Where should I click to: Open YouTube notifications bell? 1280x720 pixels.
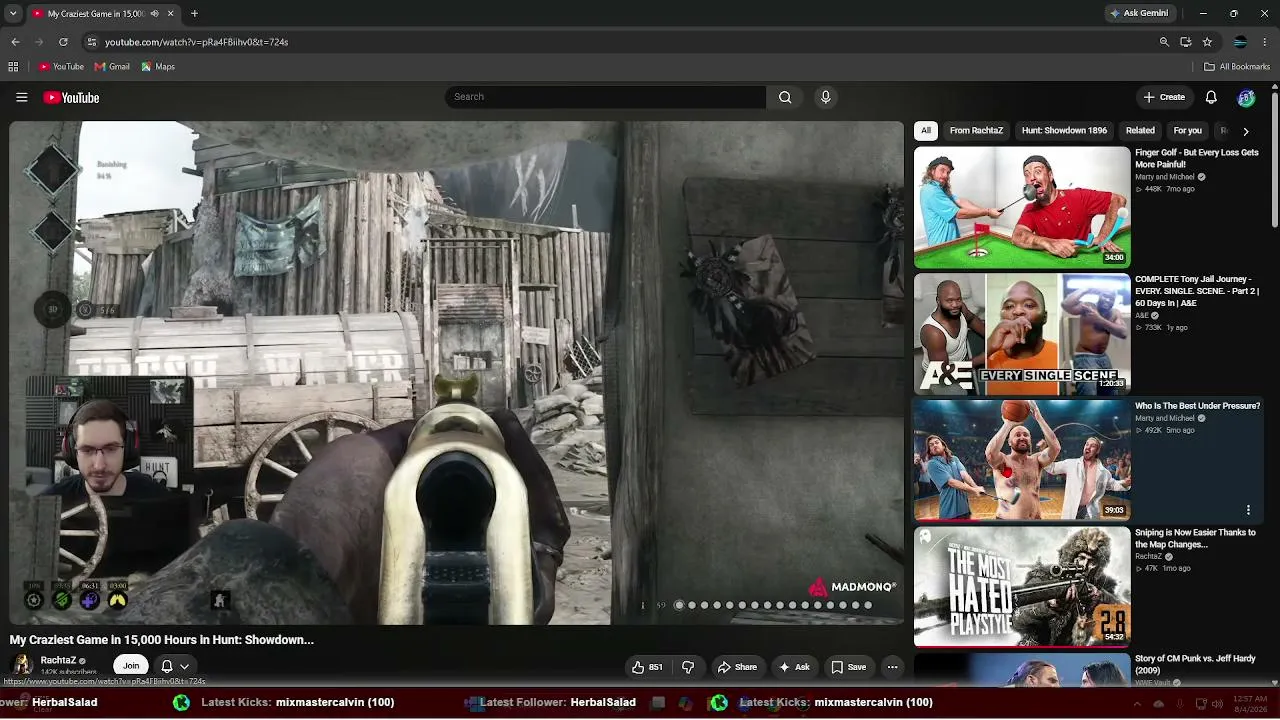pos(1211,97)
